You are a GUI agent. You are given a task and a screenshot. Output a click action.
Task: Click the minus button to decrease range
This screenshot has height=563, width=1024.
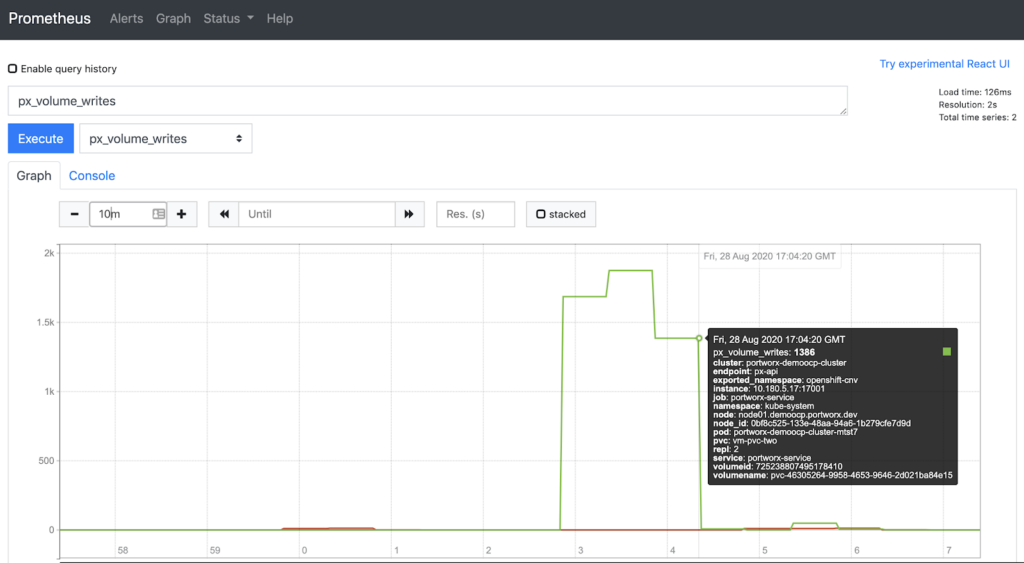pyautogui.click(x=75, y=214)
